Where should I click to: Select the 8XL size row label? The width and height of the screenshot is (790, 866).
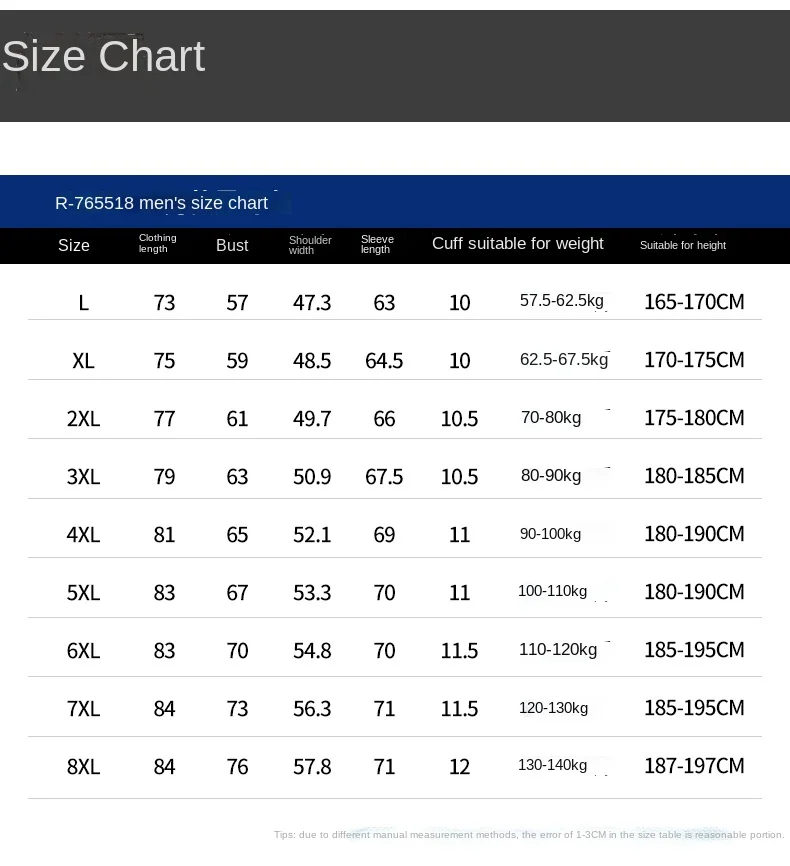coord(84,766)
